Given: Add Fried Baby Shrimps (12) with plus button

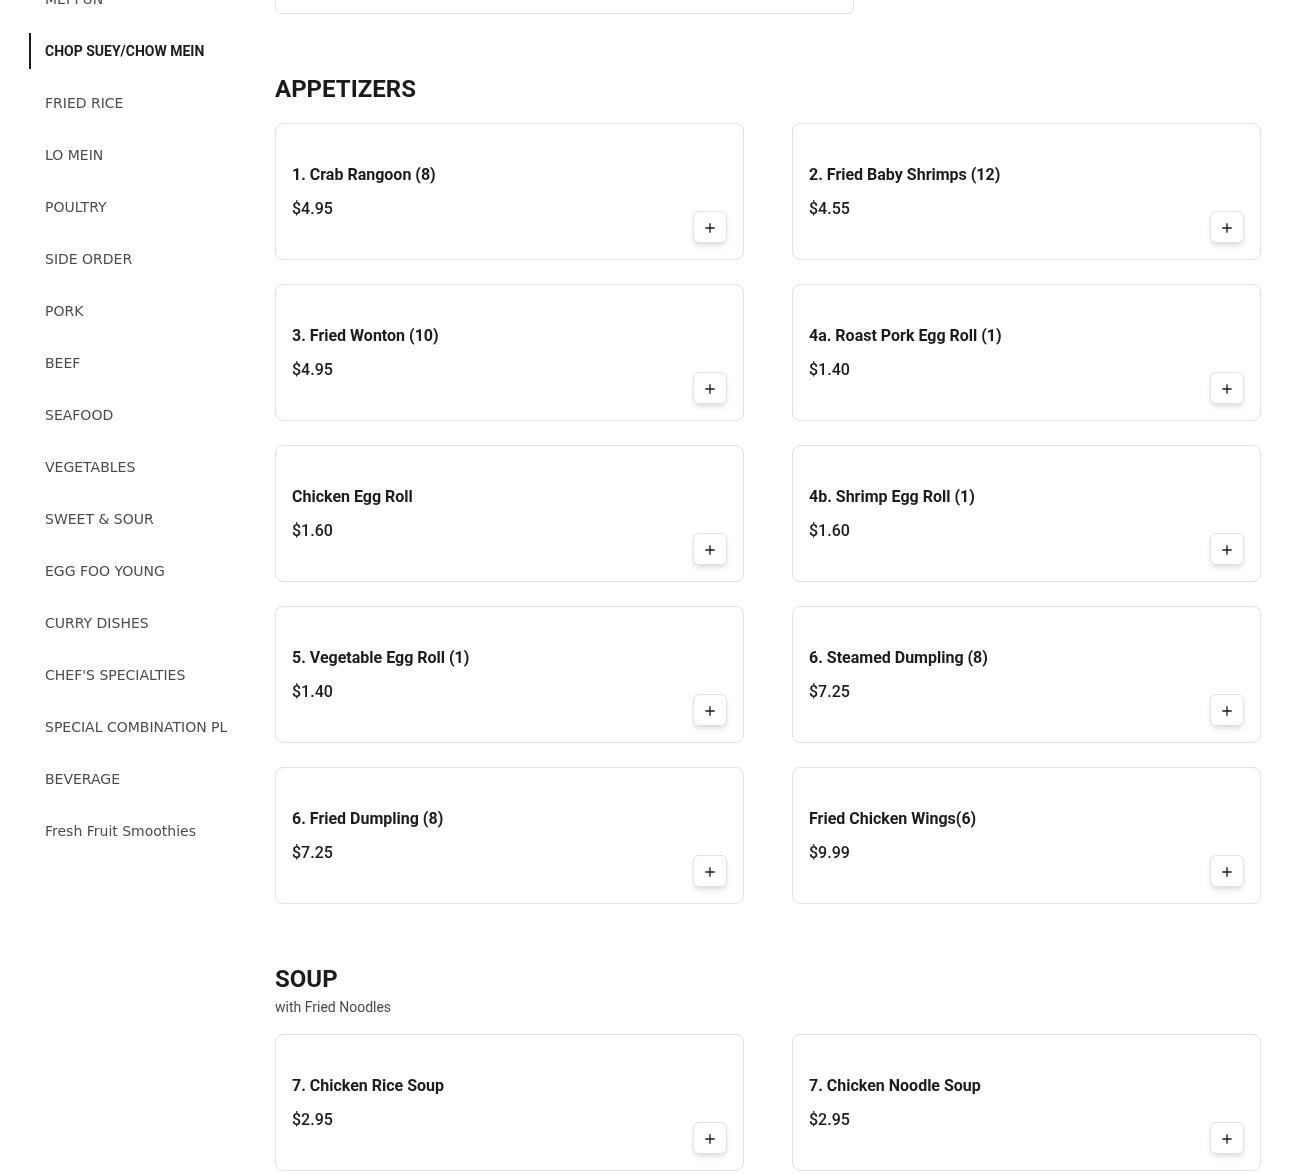Looking at the screenshot, I should [1227, 228].
